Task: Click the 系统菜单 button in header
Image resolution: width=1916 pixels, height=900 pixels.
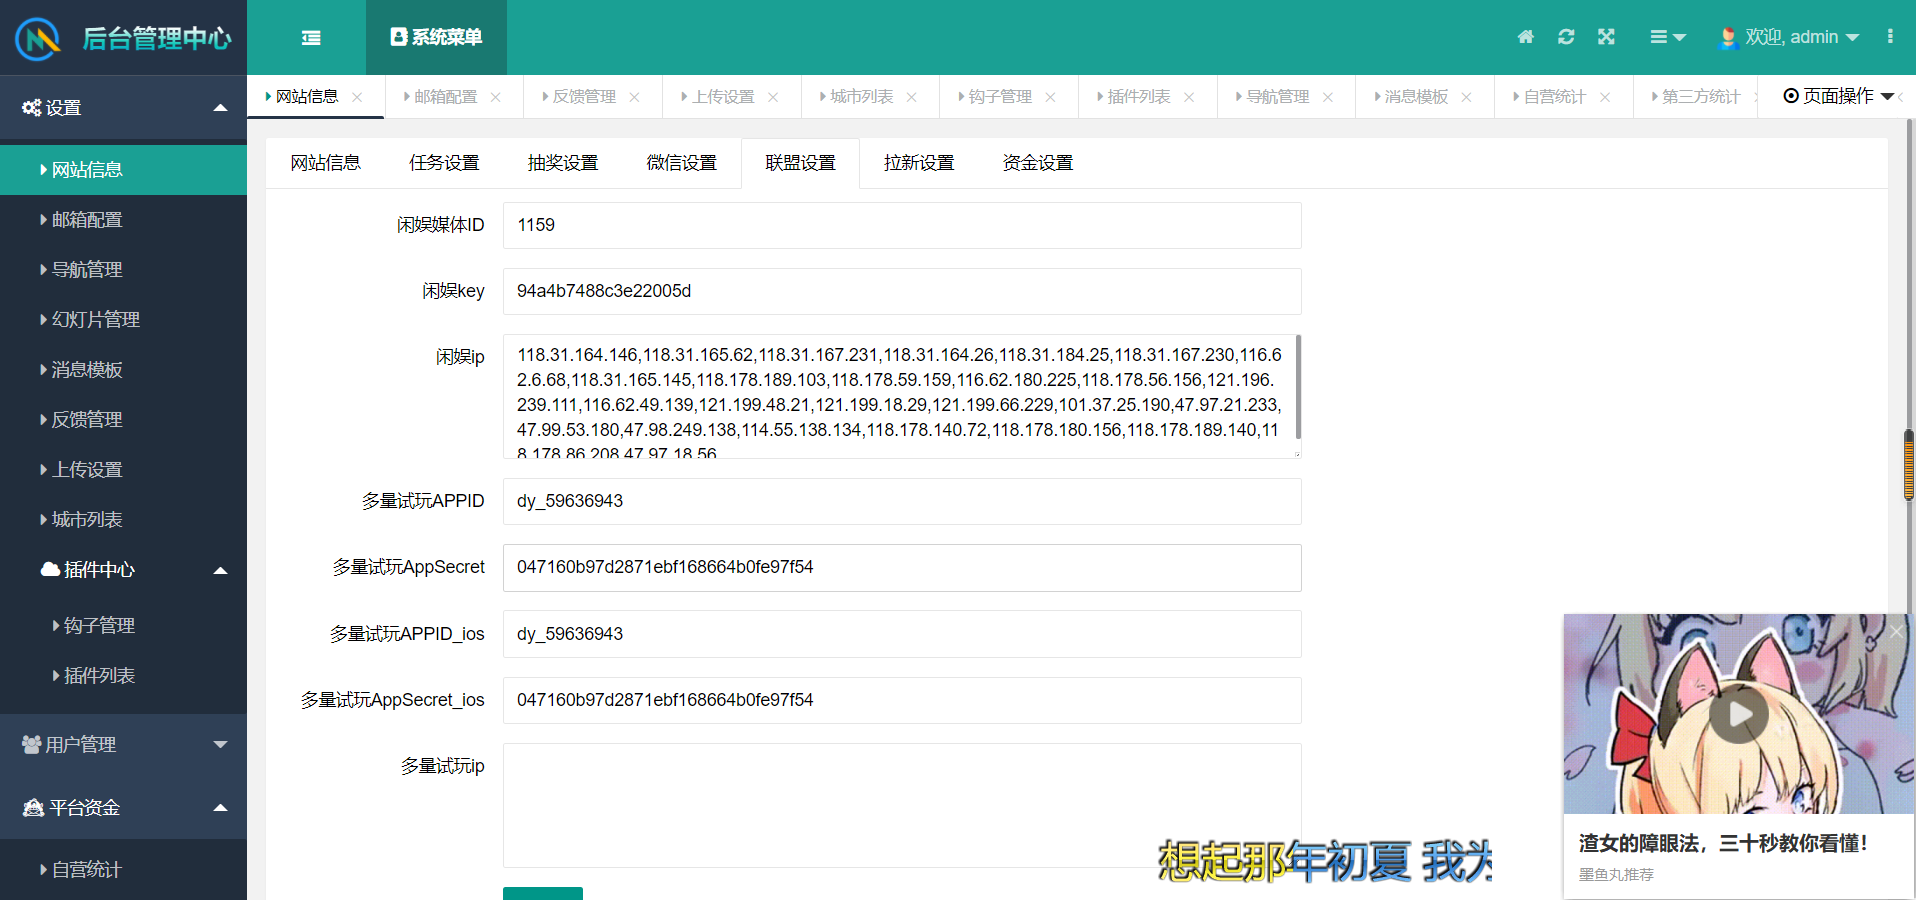Action: (436, 37)
